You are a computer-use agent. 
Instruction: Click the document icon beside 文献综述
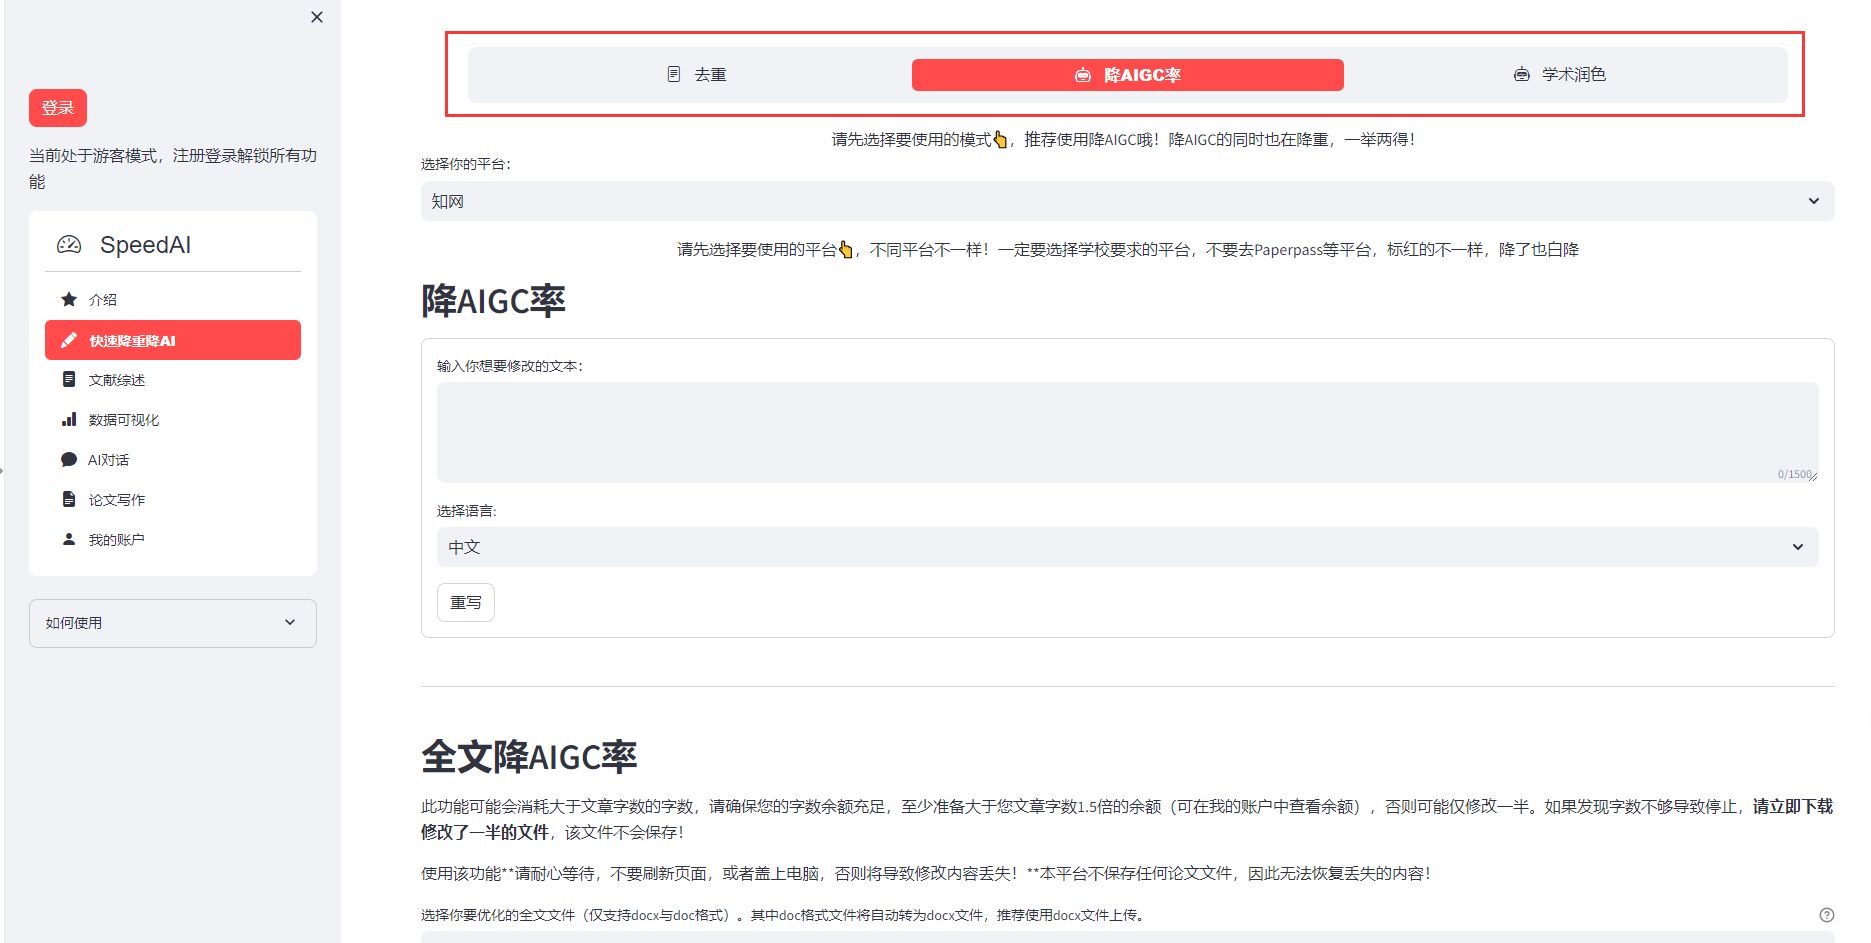(69, 379)
